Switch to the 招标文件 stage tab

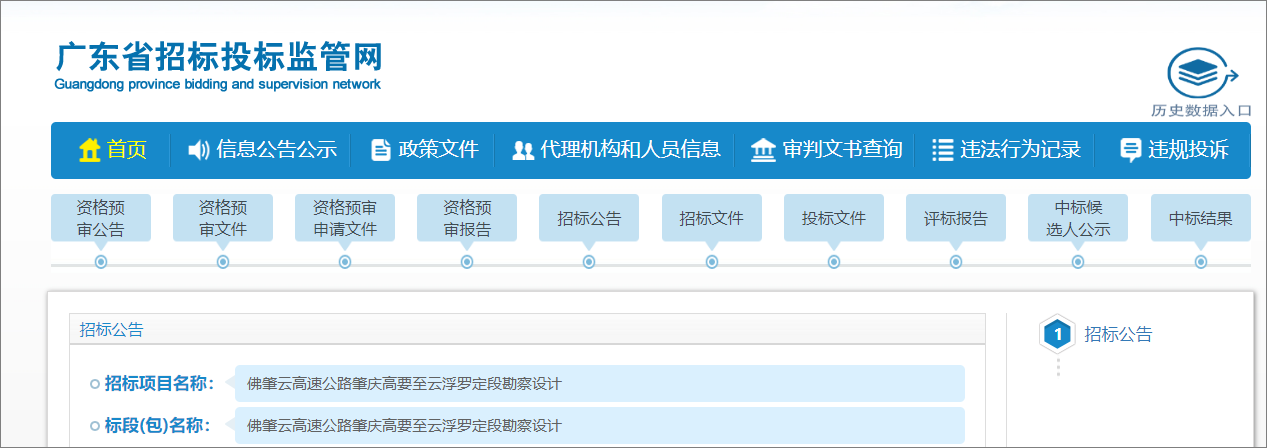click(x=711, y=218)
